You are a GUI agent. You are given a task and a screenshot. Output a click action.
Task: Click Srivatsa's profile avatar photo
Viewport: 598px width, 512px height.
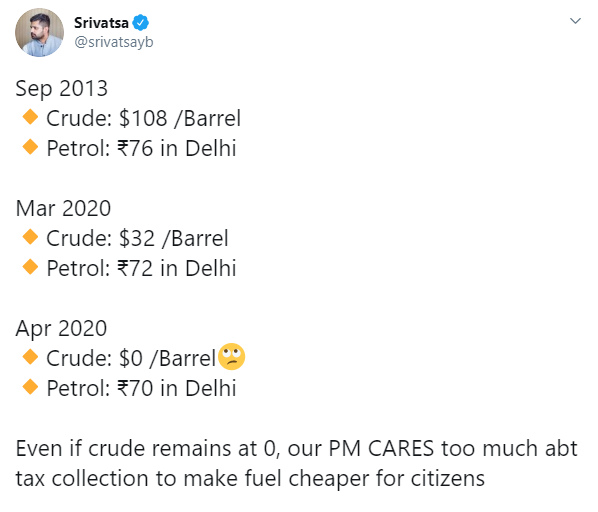pyautogui.click(x=39, y=32)
